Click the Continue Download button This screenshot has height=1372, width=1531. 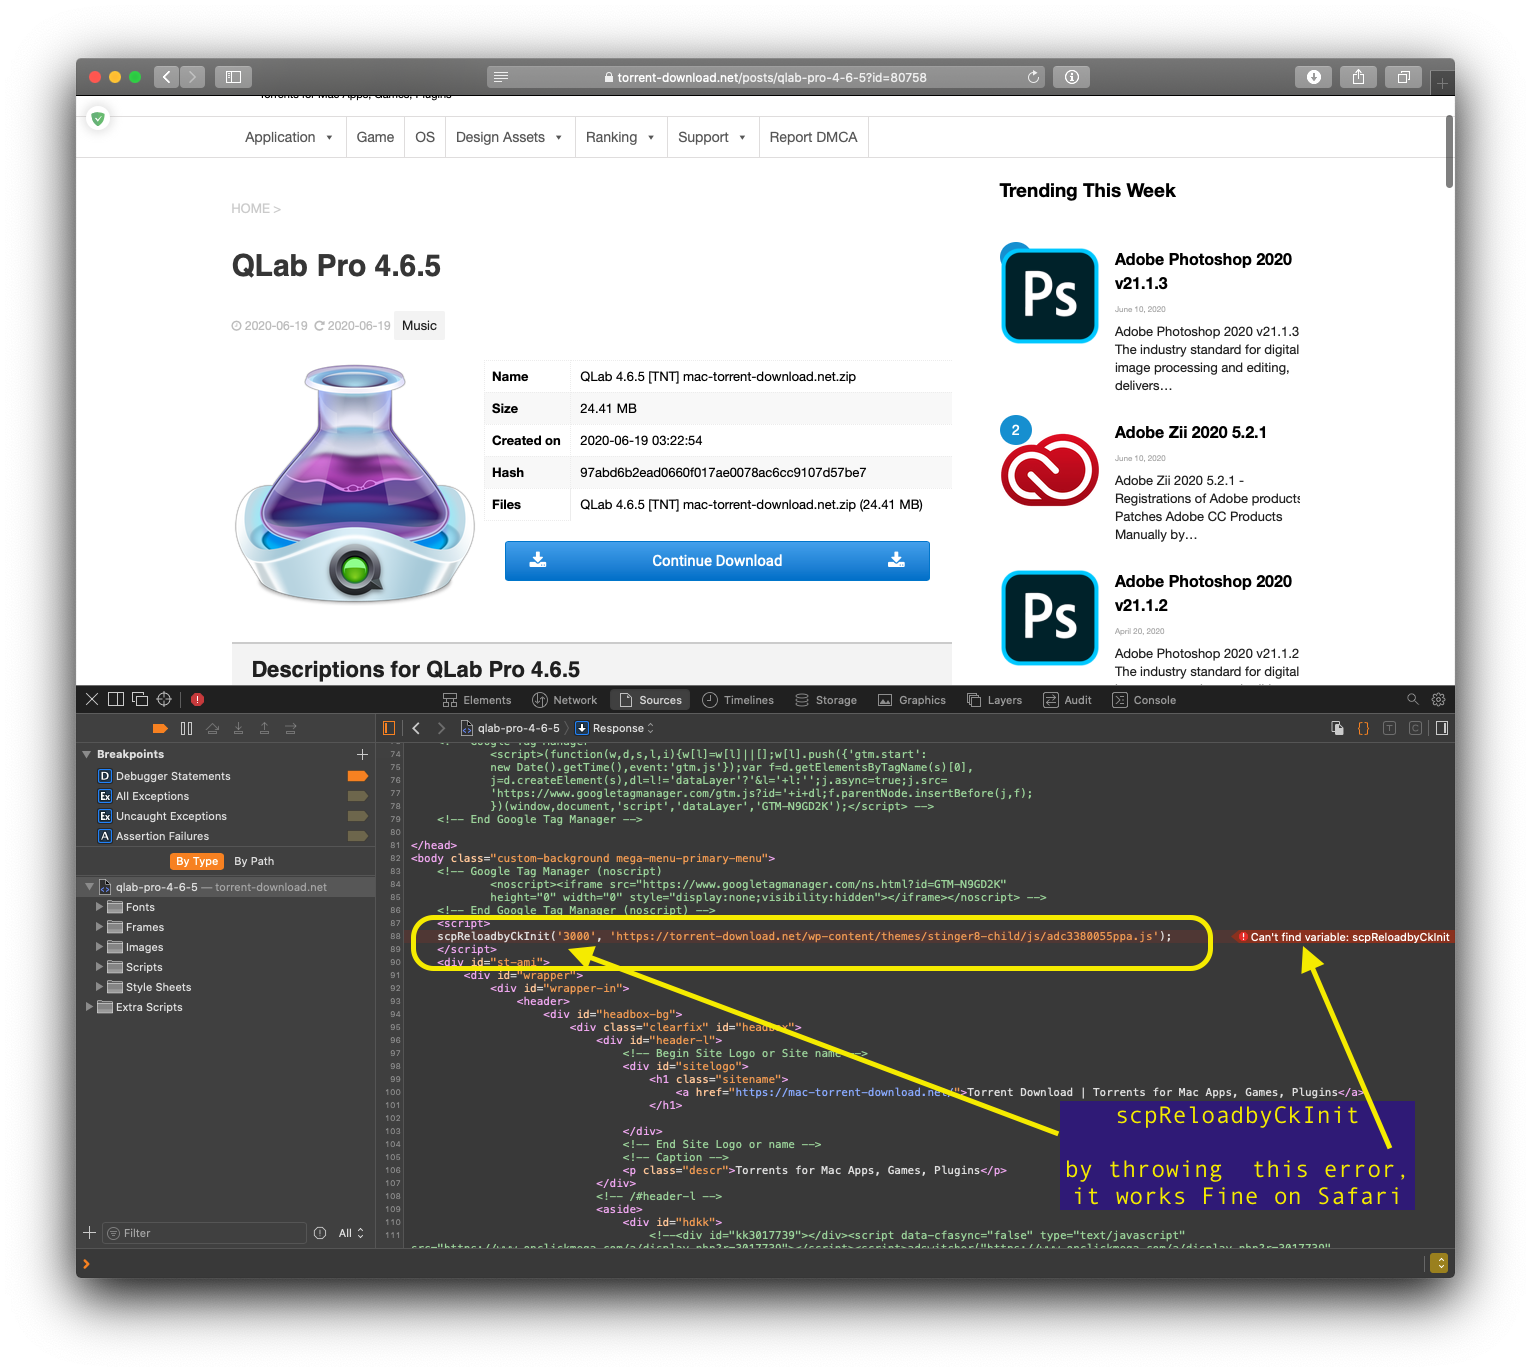[x=717, y=561]
